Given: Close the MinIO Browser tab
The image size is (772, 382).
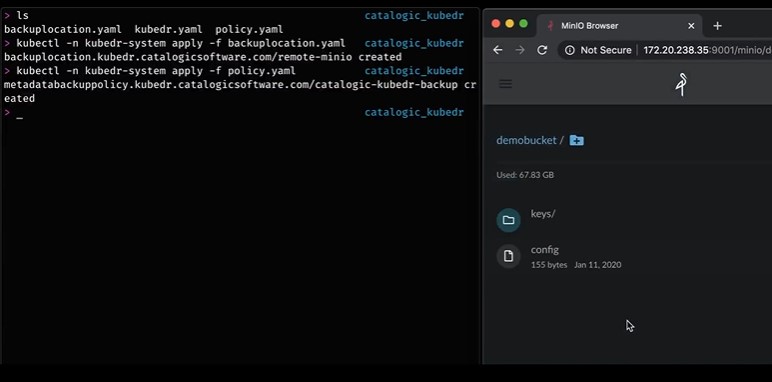Looking at the screenshot, I should [691, 26].
